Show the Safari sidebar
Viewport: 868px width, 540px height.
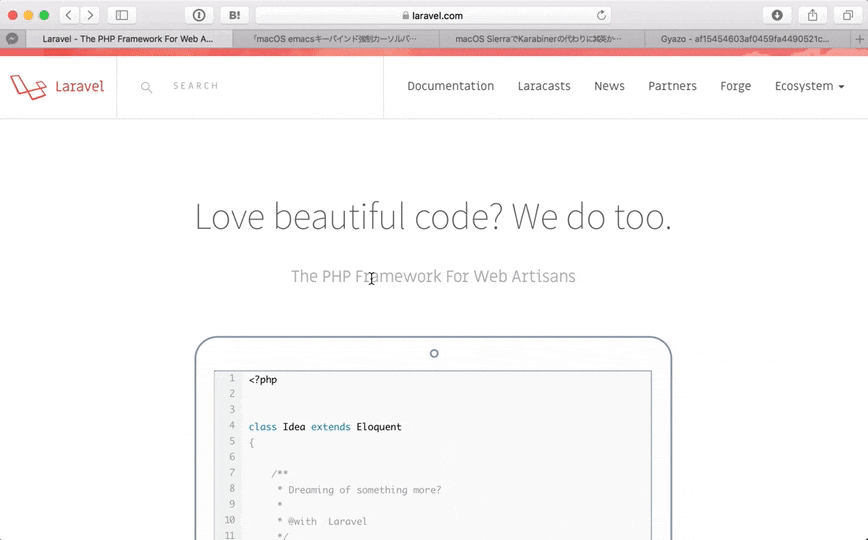point(122,16)
